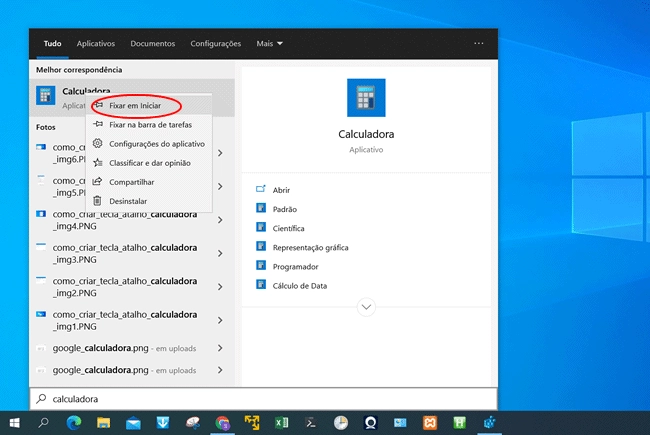Click Desinstalar in the context menu
This screenshot has height=435, width=650.
coord(131,200)
